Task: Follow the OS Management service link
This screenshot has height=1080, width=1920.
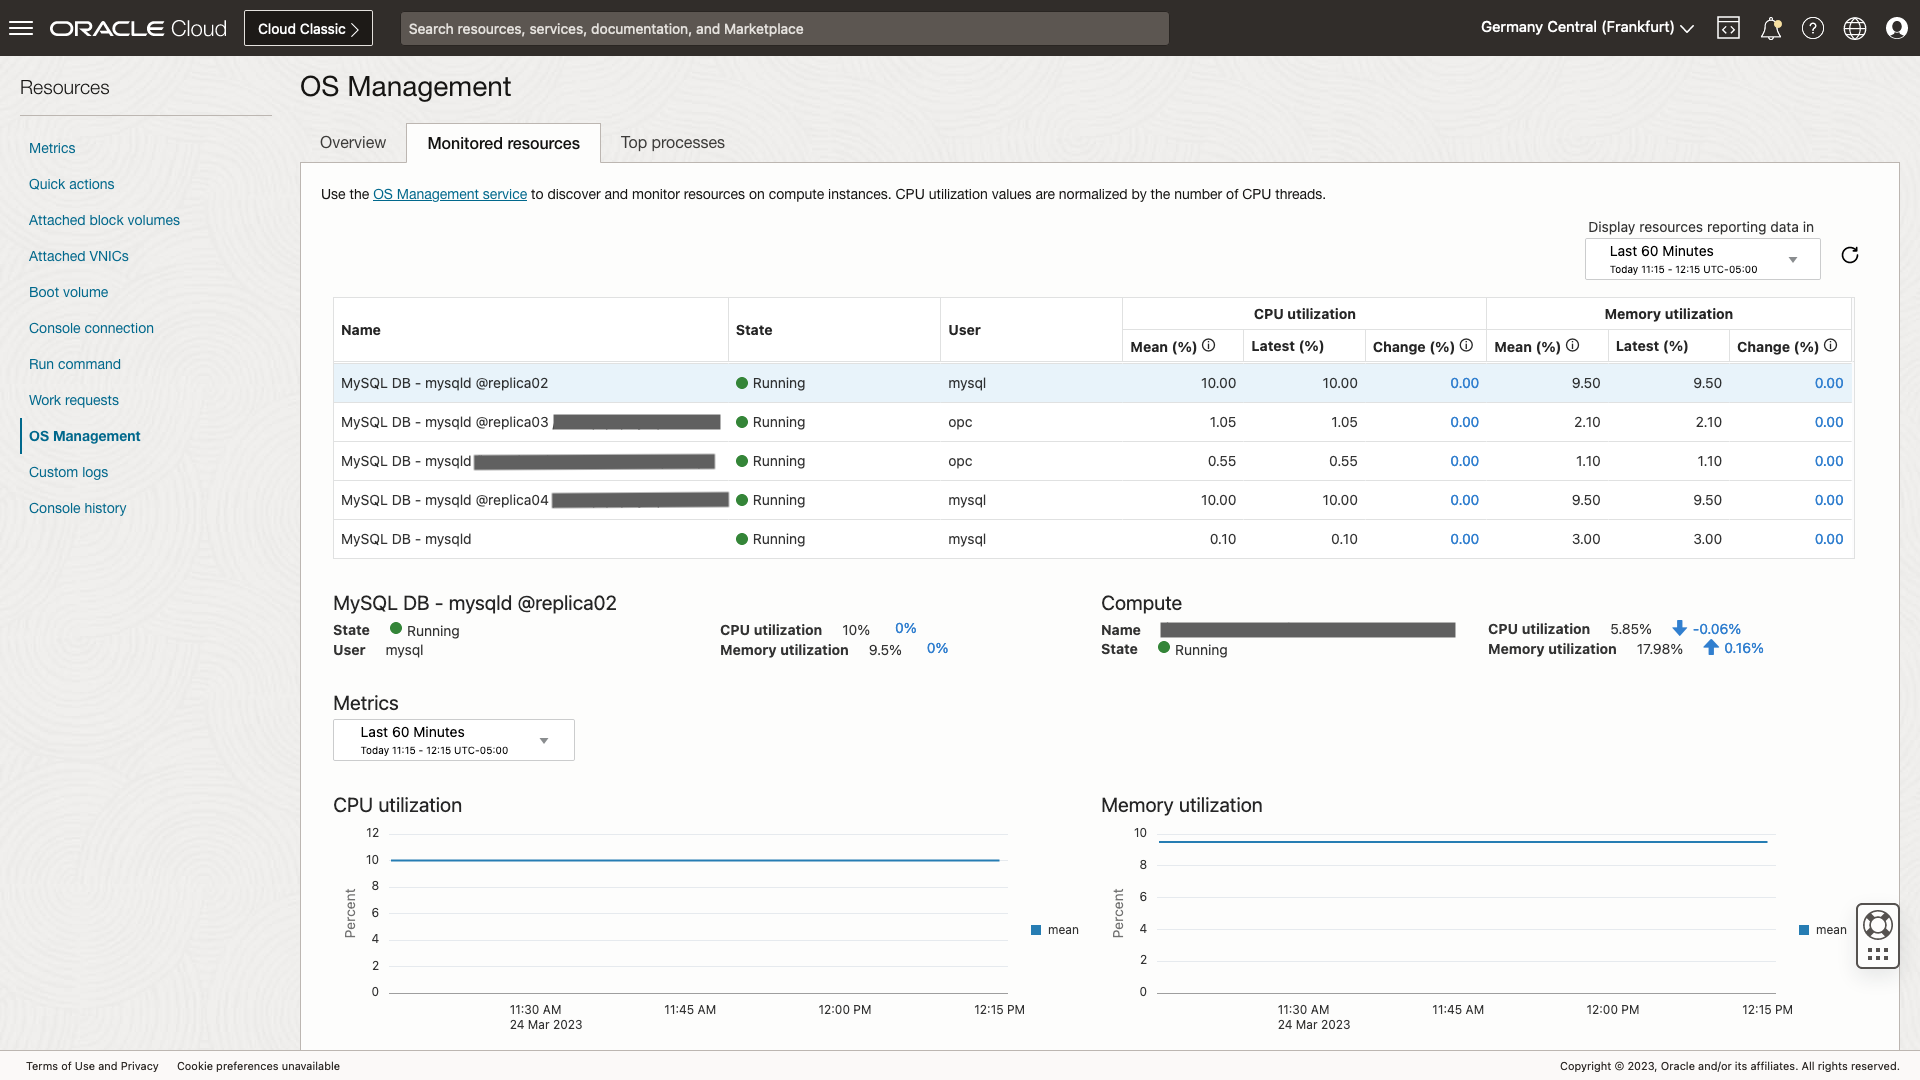Action: (x=449, y=194)
